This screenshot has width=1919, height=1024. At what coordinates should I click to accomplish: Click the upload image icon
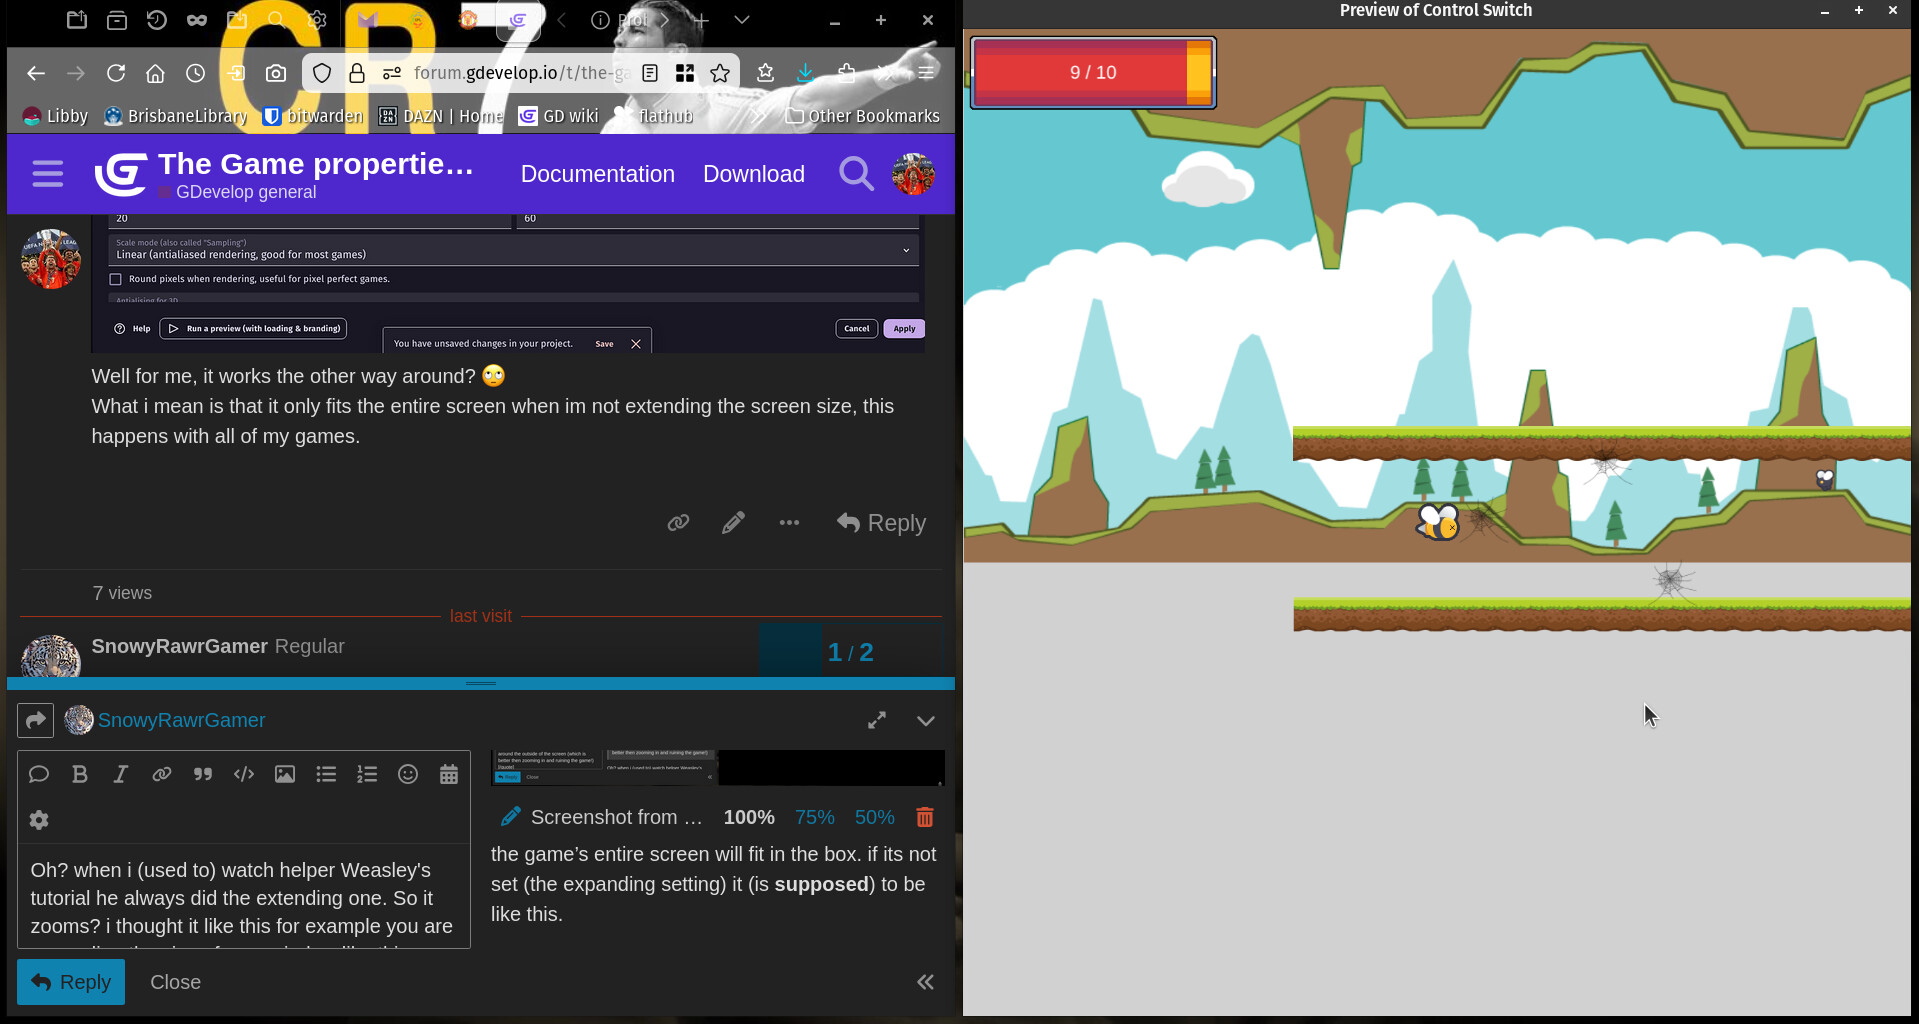tap(285, 774)
